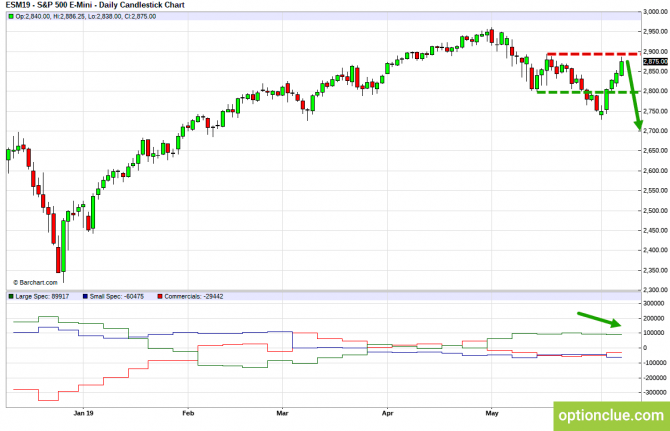670x431 pixels.
Task: Click the 2,650.00 price axis label
Action: [655, 150]
